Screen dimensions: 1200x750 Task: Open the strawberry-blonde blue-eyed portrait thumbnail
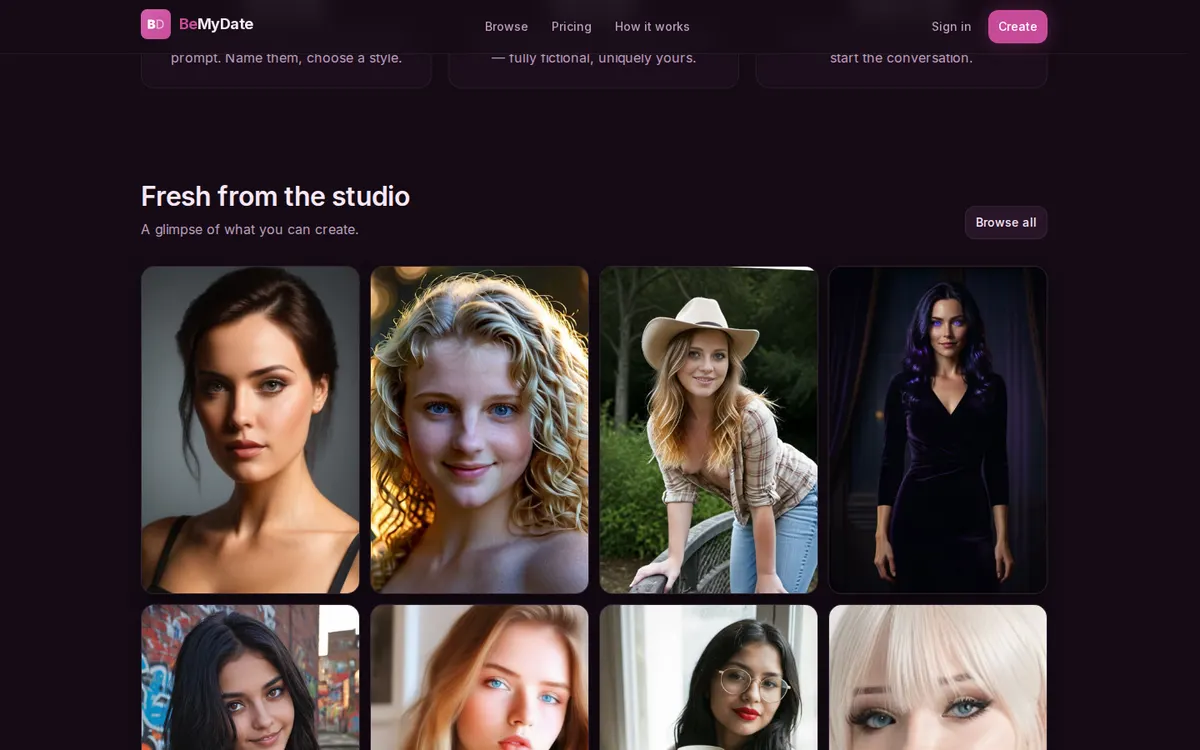click(479, 677)
